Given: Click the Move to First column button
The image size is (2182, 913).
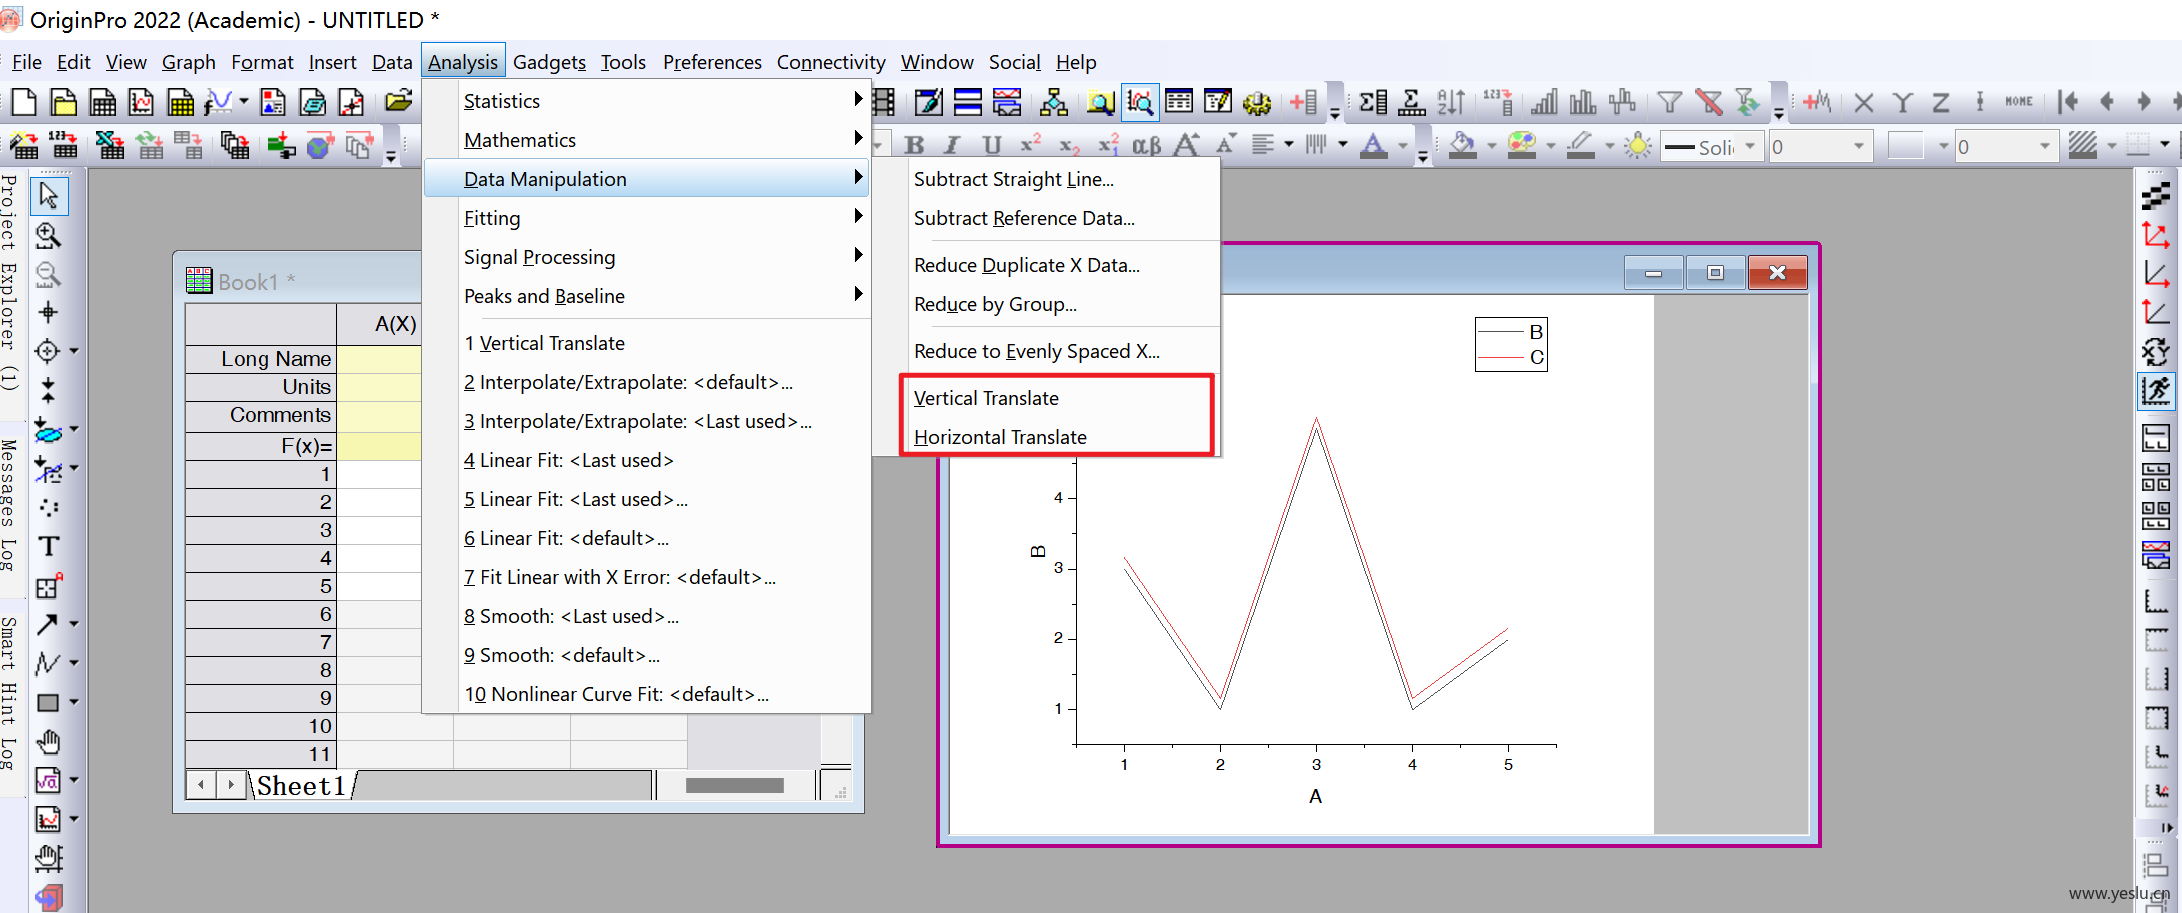Looking at the screenshot, I should [2068, 101].
